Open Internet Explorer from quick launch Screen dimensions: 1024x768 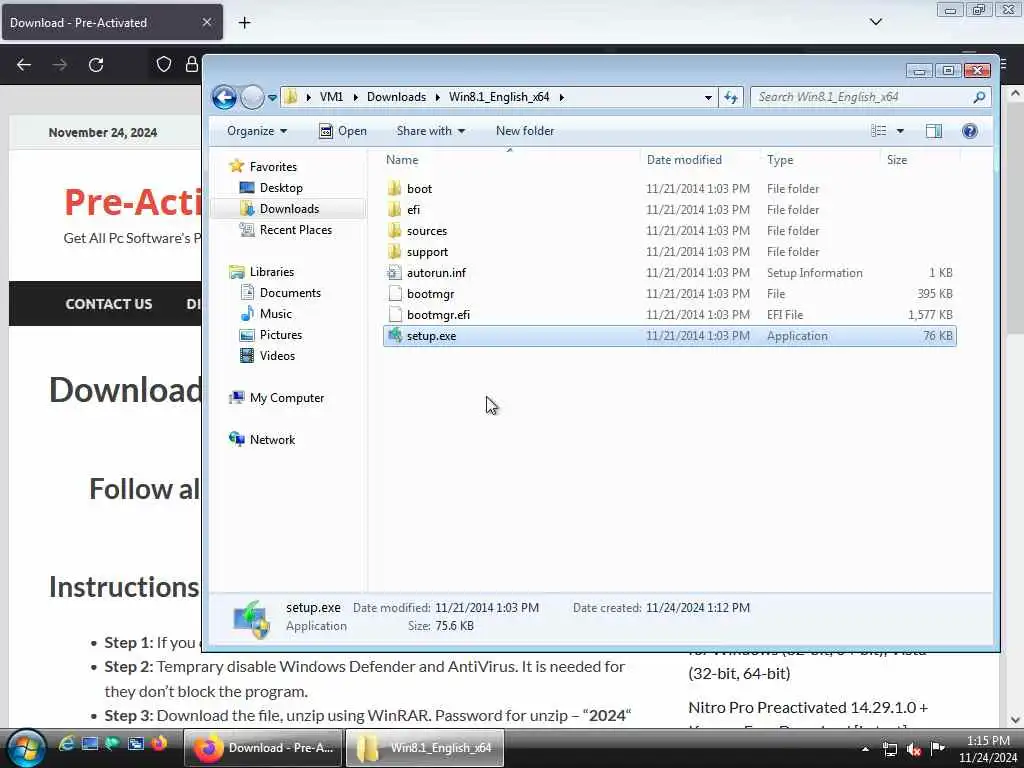point(67,743)
